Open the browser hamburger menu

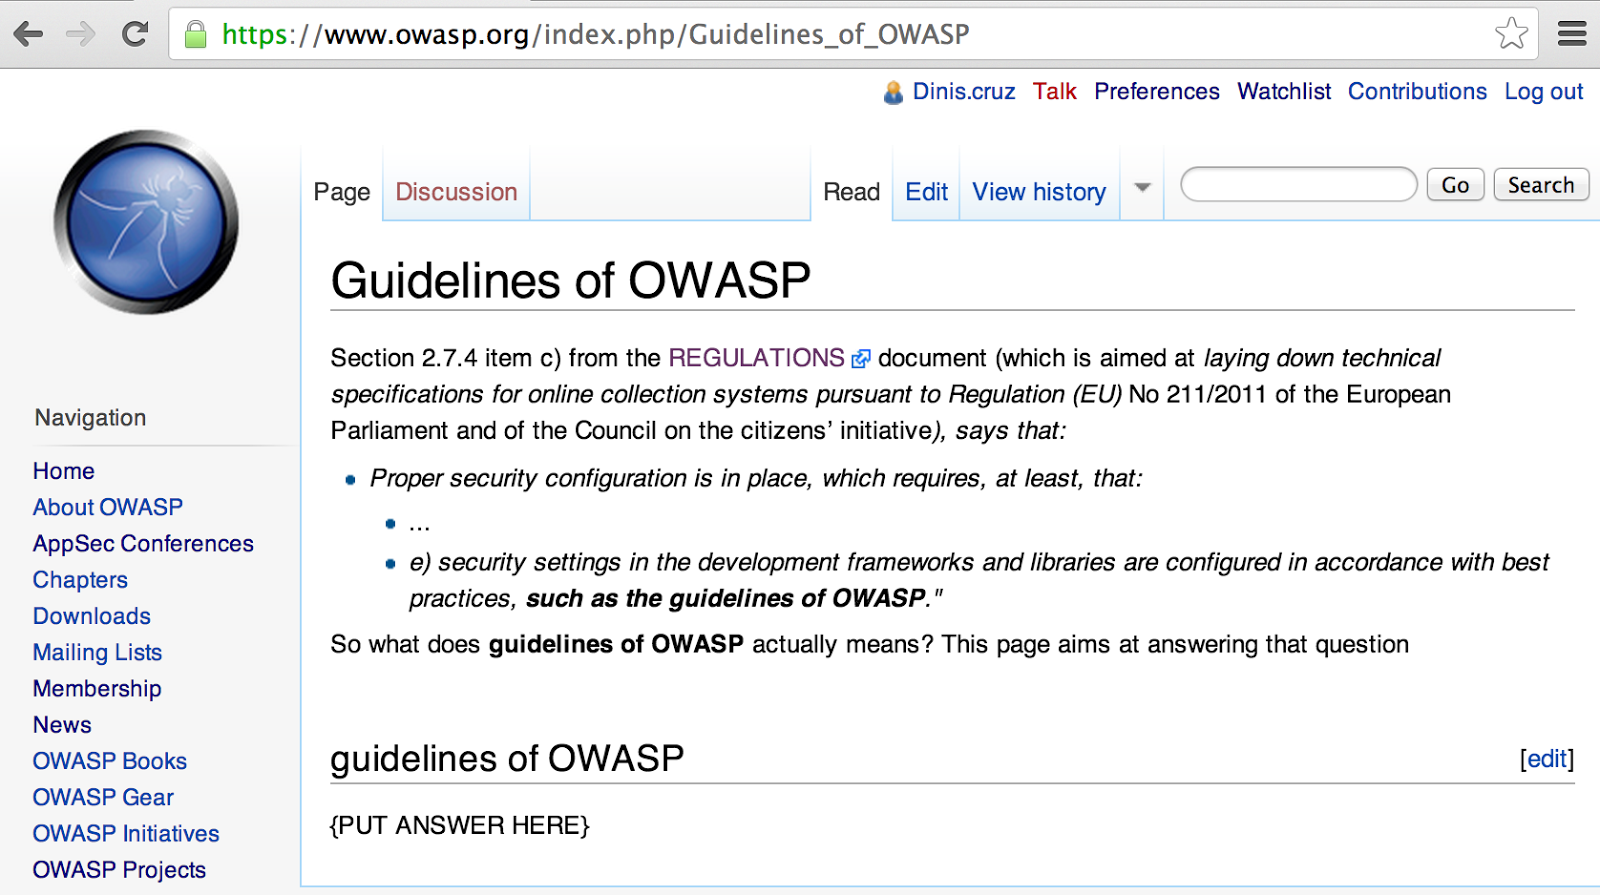[x=1572, y=34]
